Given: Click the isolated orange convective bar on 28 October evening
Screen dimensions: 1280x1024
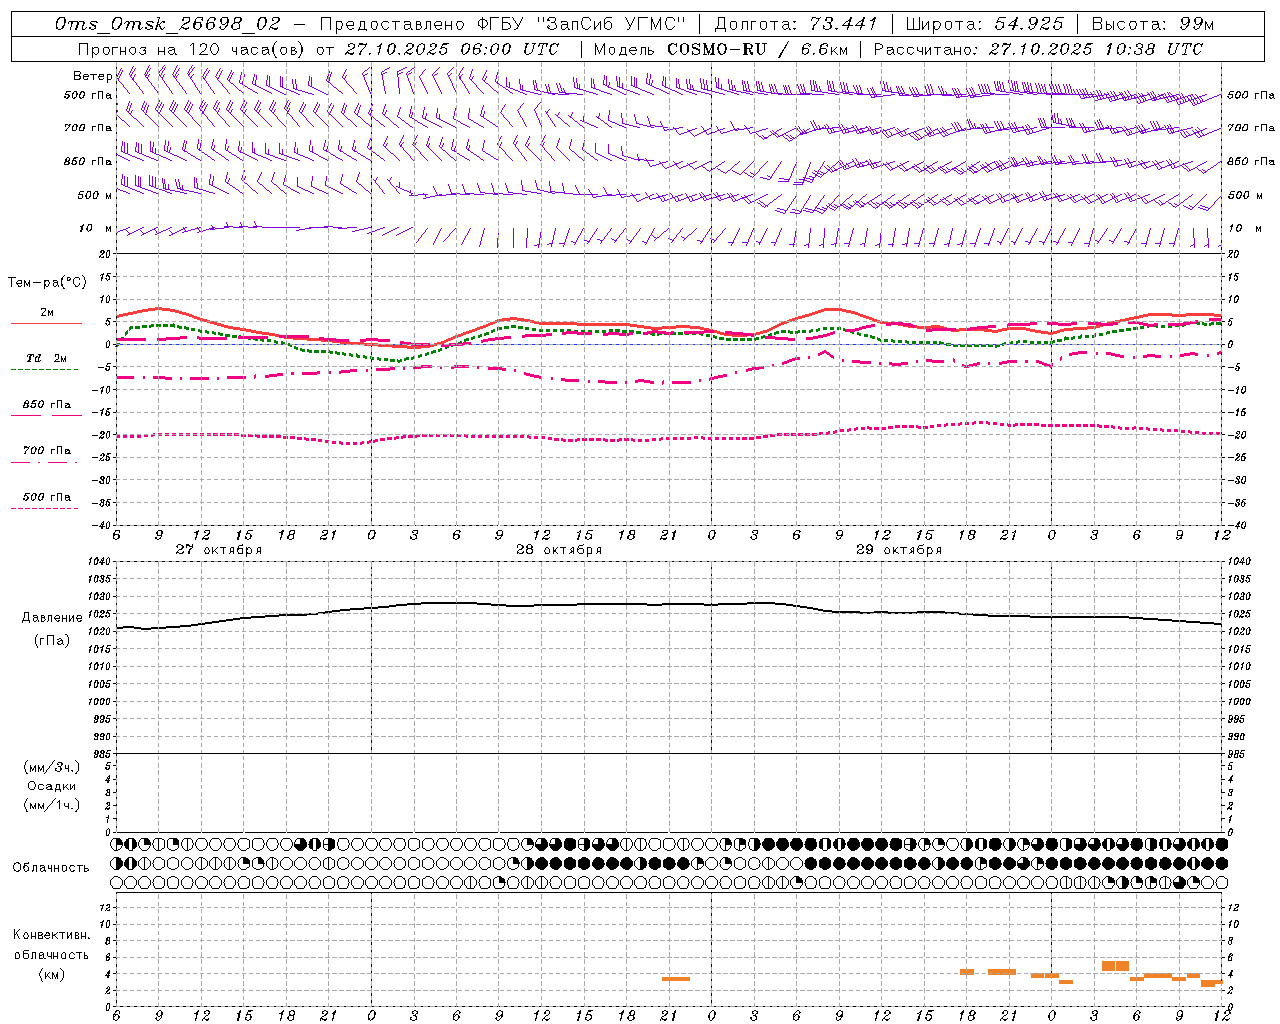Looking at the screenshot, I should tap(676, 978).
